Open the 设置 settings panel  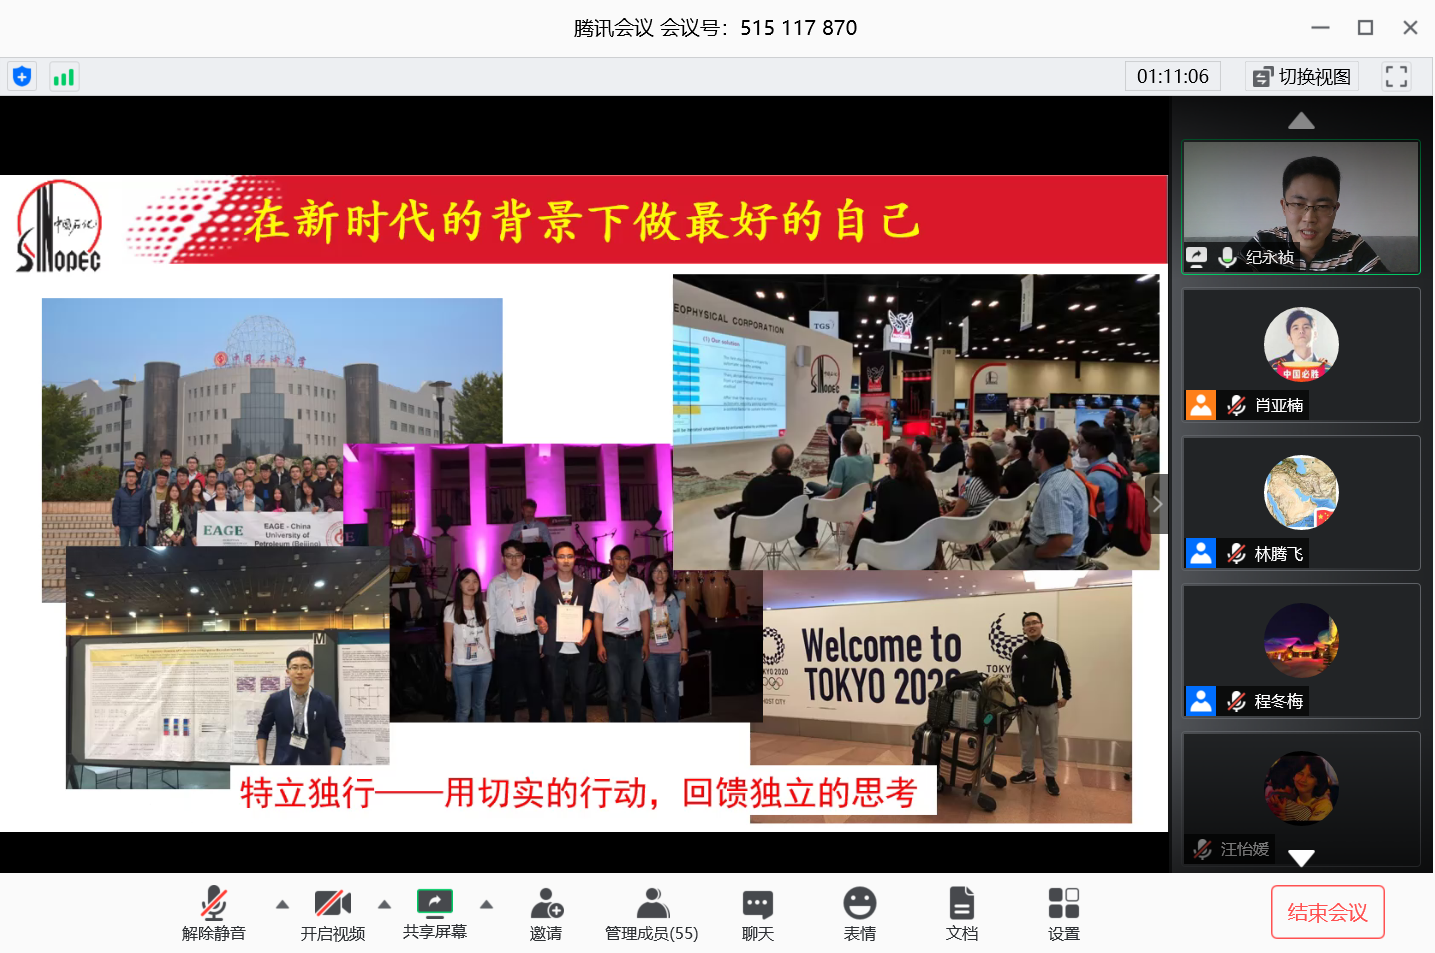pyautogui.click(x=1063, y=913)
